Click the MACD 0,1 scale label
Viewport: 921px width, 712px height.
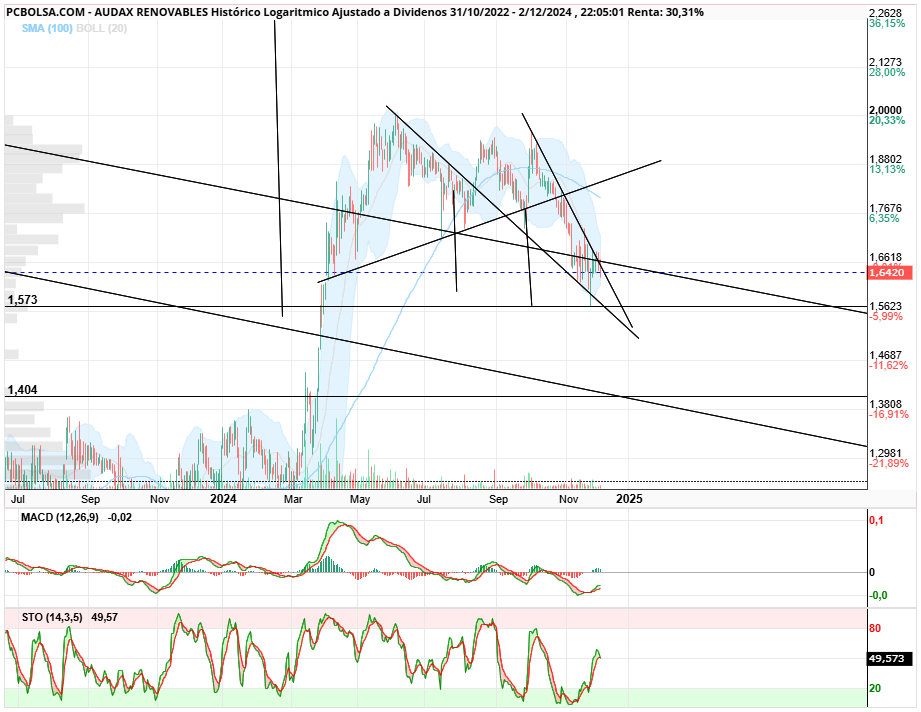[875, 520]
